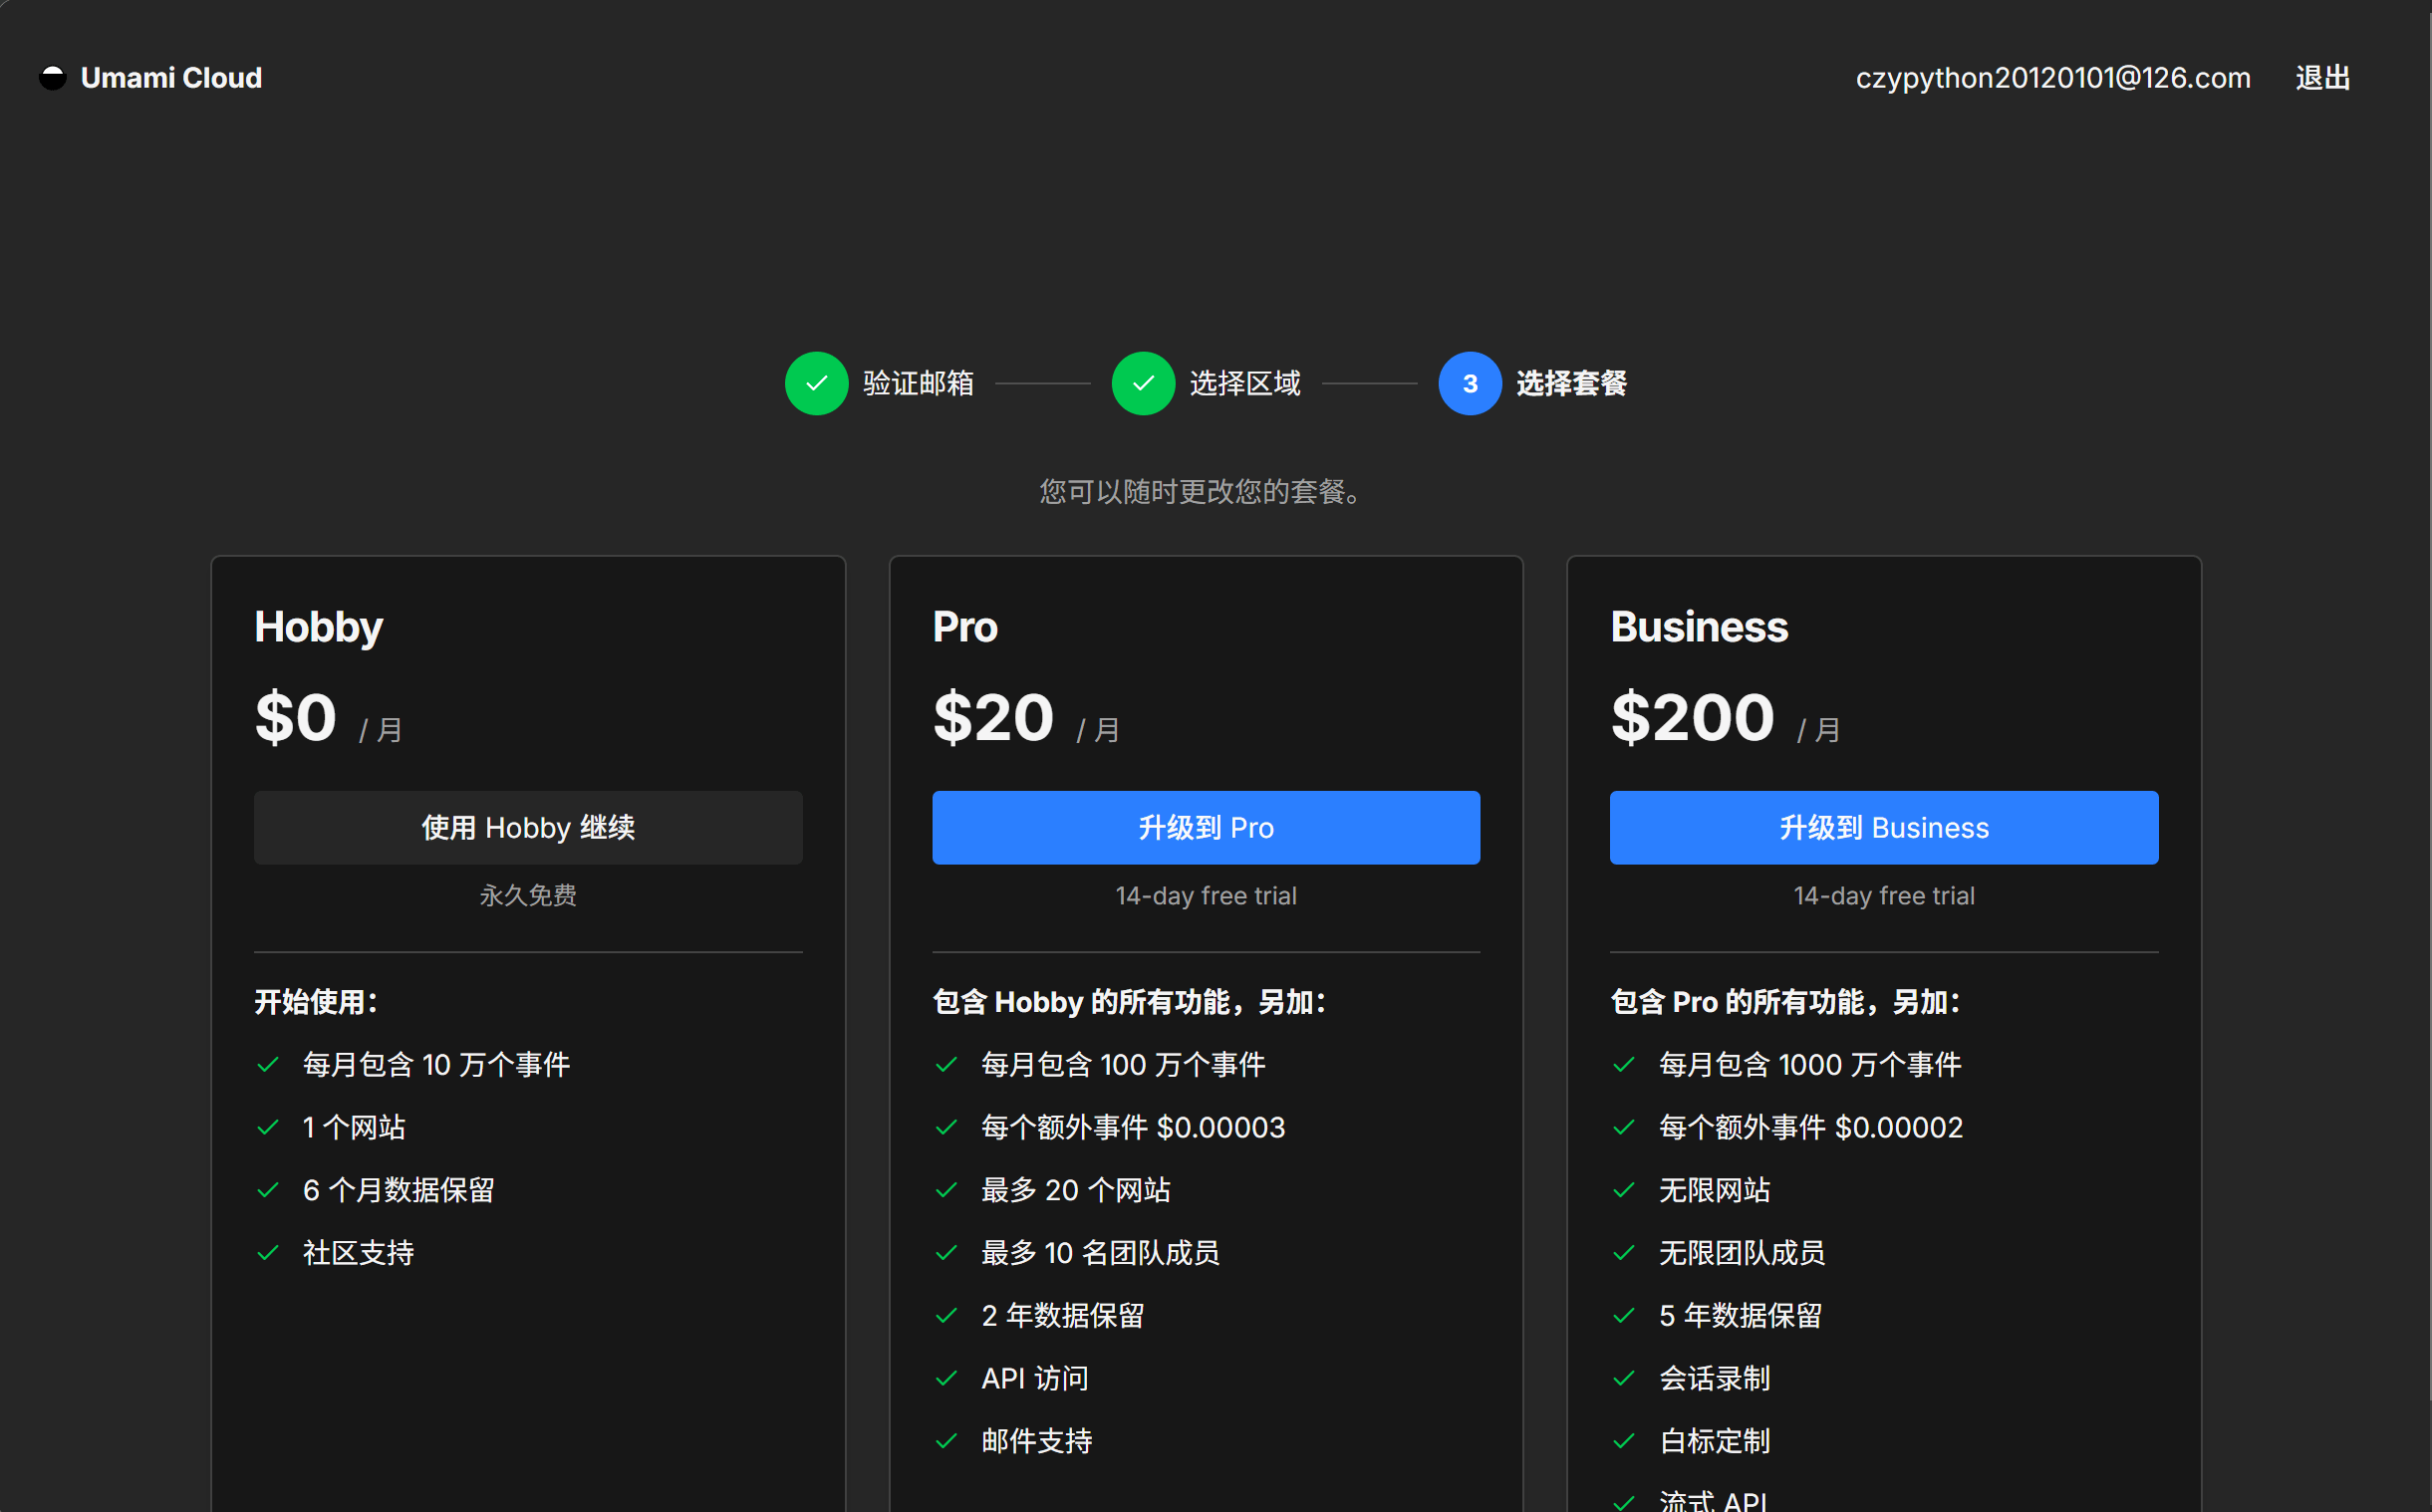2432x1512 pixels.
Task: Click the Pro plan title
Action: coord(965,627)
